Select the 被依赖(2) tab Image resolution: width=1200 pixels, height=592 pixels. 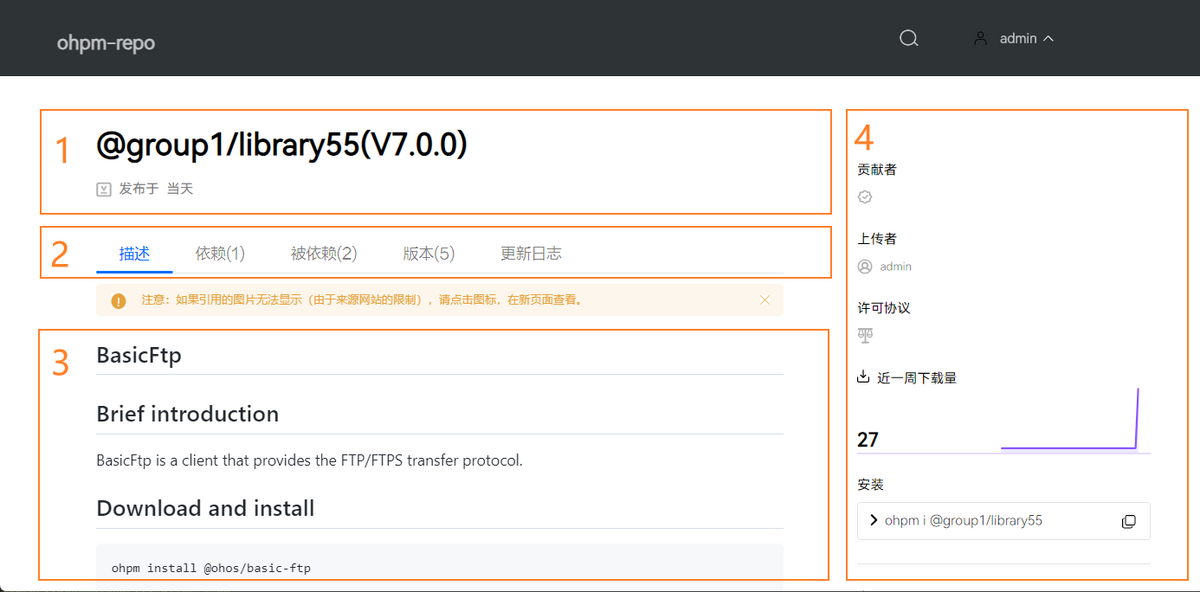coord(324,254)
